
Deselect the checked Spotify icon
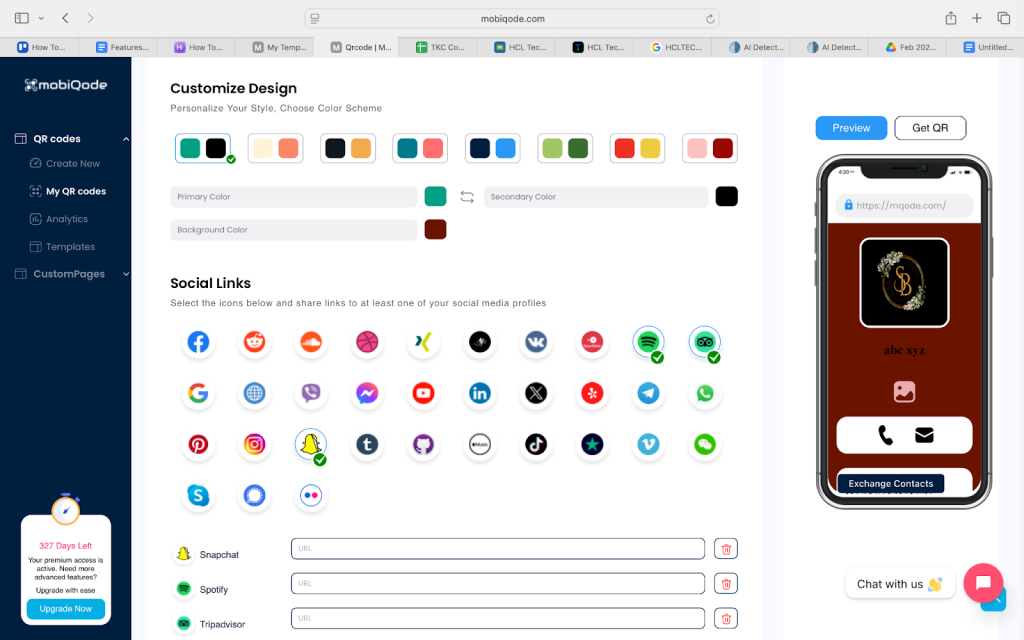coord(649,343)
